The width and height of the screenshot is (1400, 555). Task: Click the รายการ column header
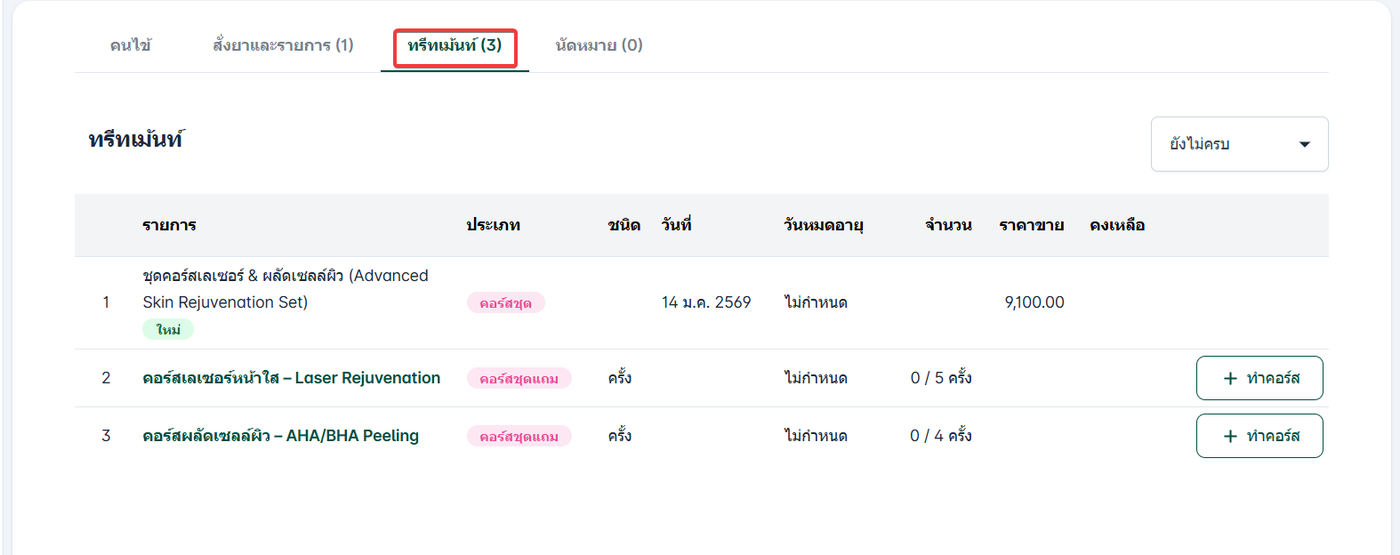[x=169, y=225]
